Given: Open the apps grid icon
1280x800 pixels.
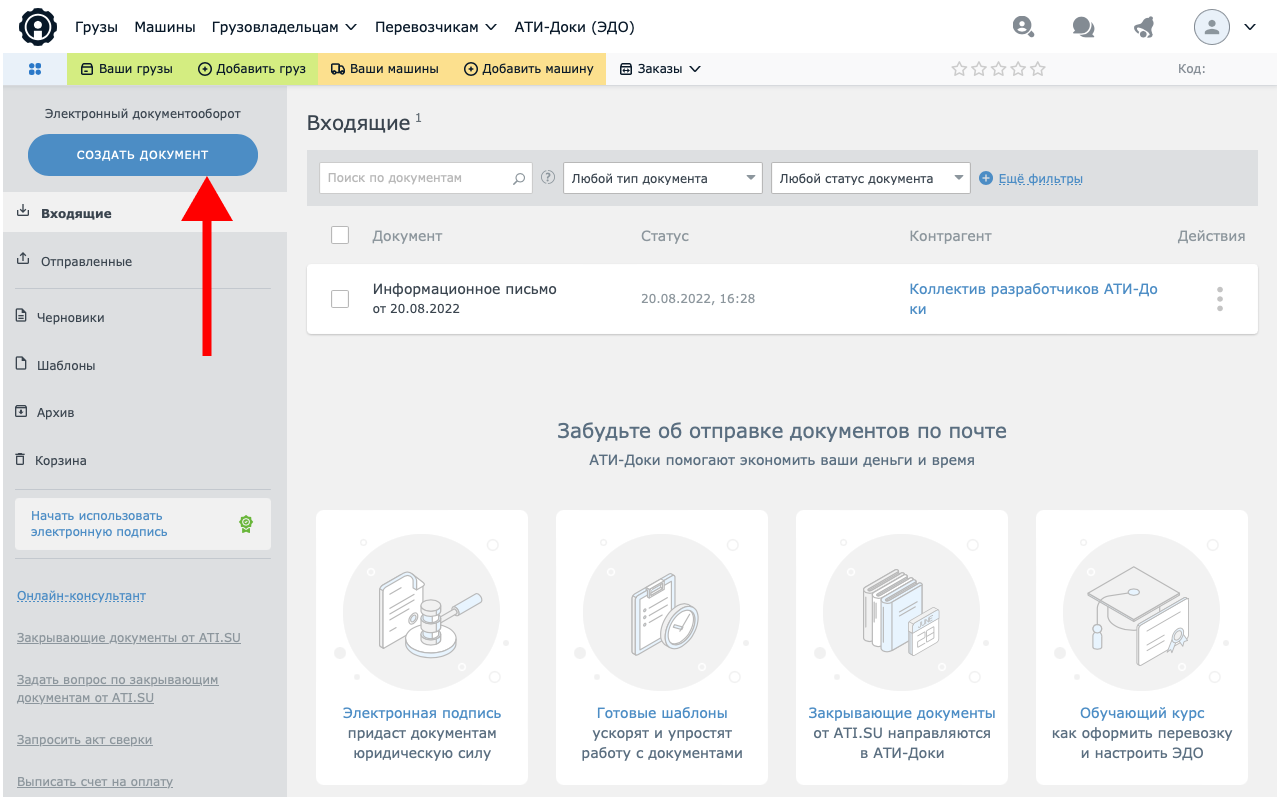Looking at the screenshot, I should [35, 69].
